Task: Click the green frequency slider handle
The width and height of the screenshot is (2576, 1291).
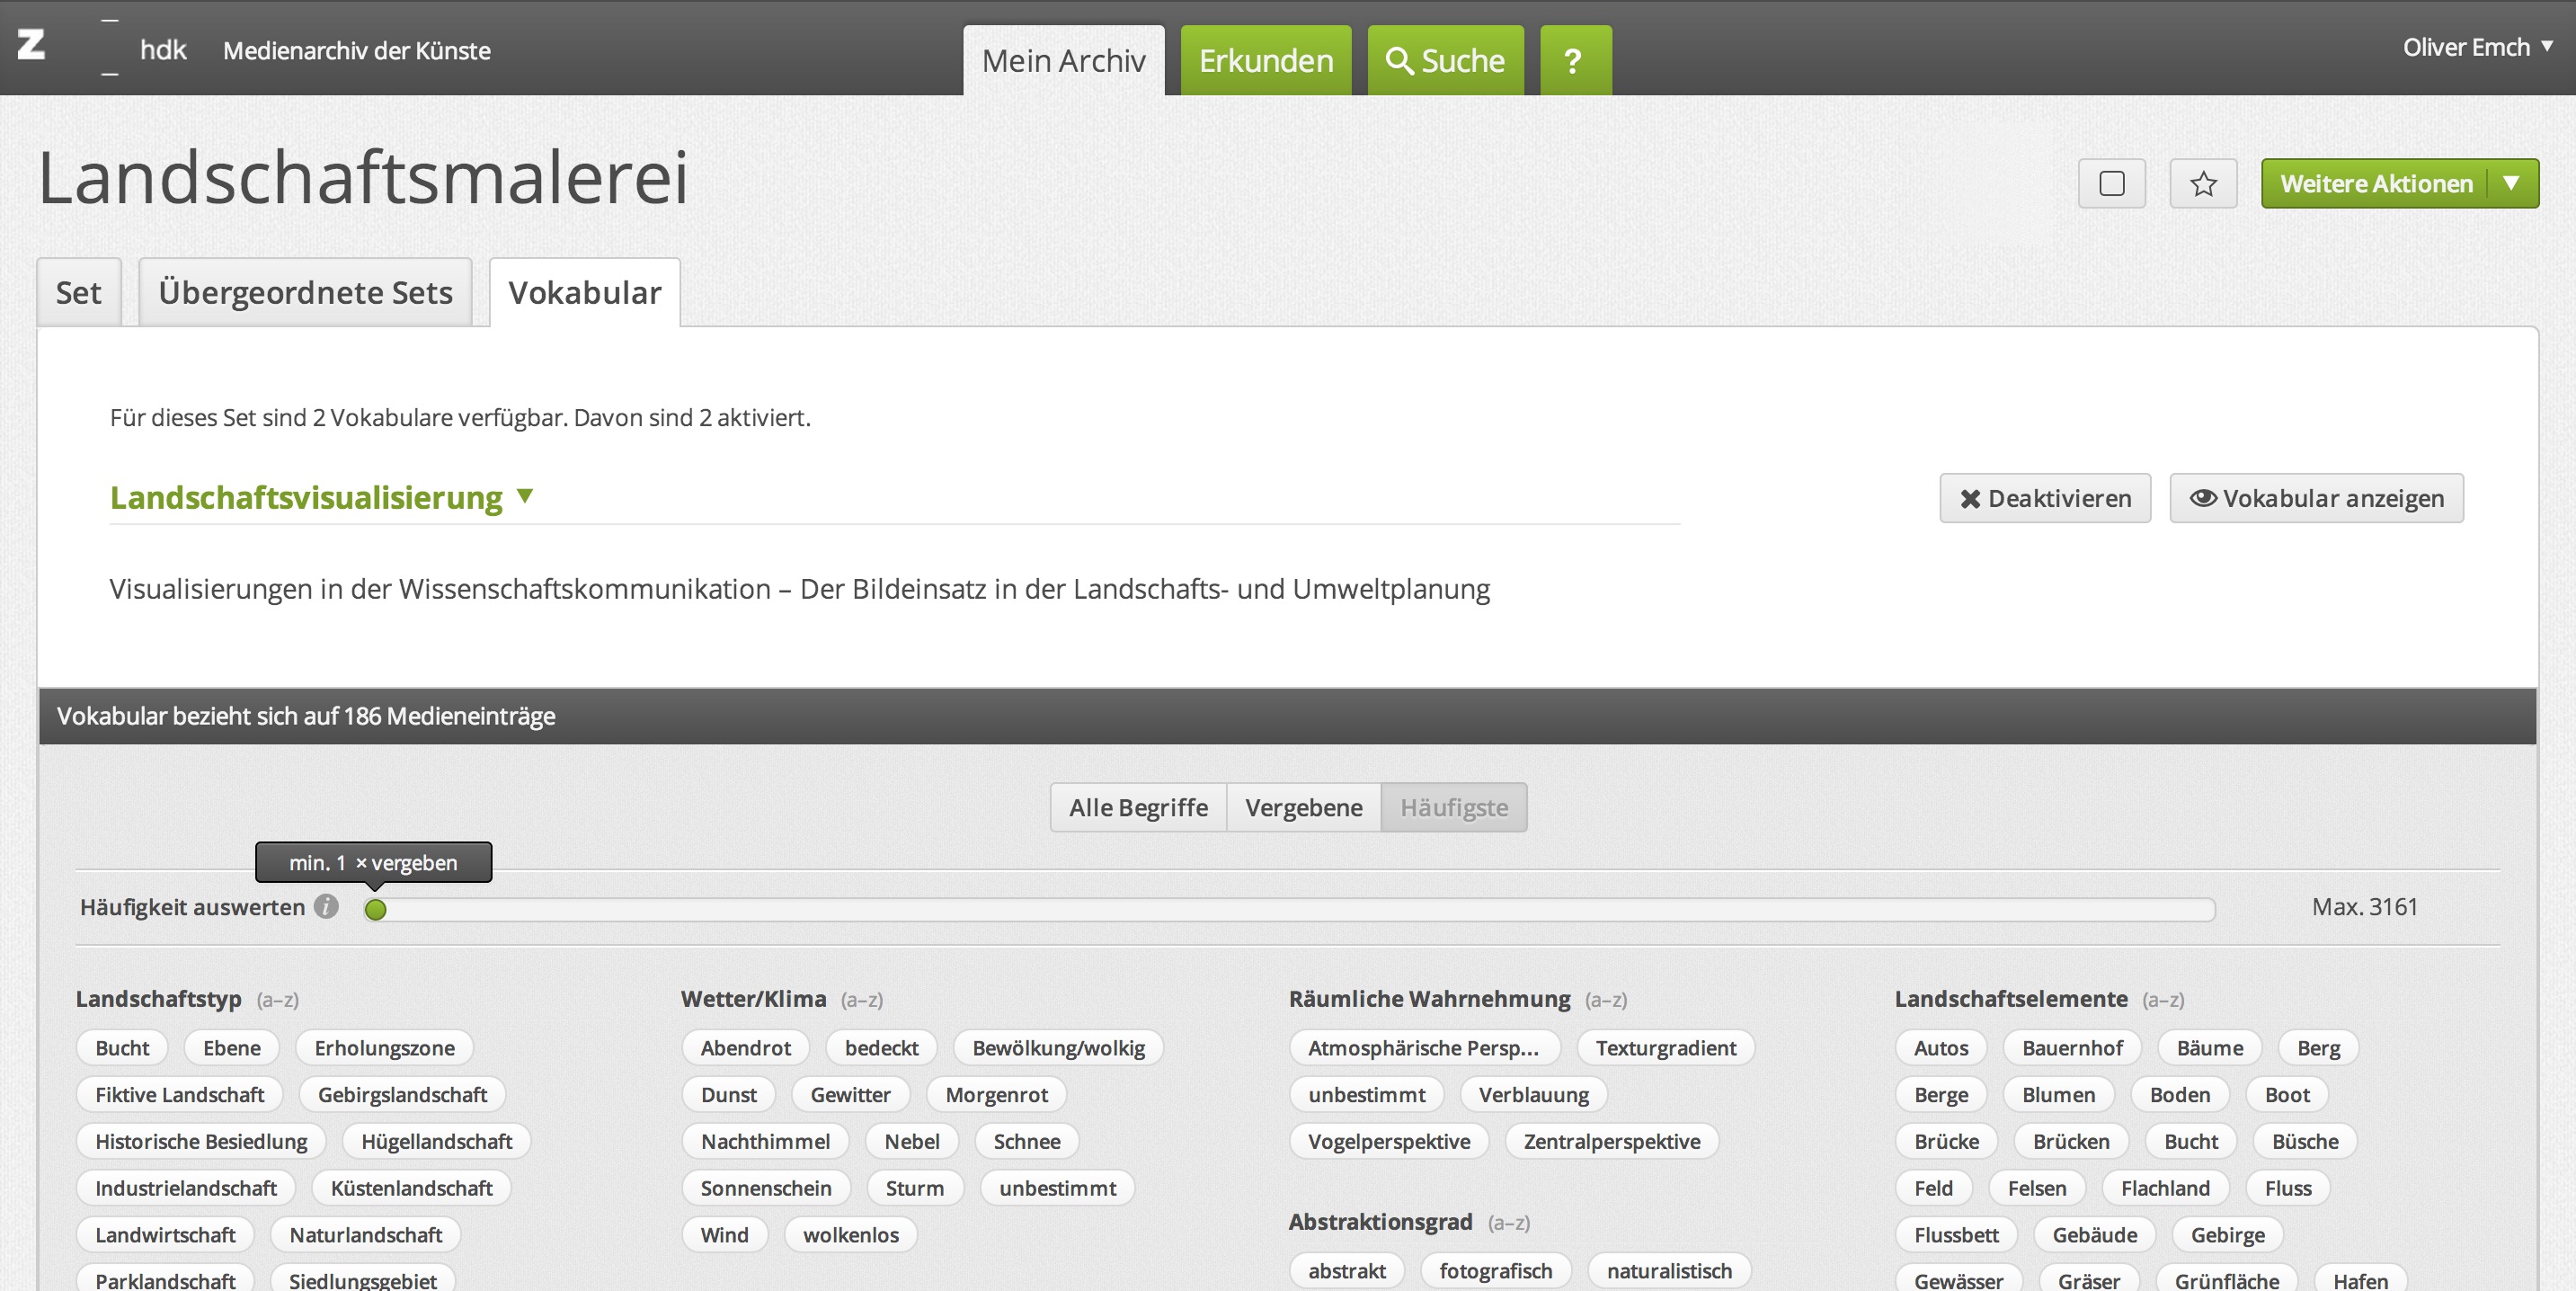Action: click(375, 909)
